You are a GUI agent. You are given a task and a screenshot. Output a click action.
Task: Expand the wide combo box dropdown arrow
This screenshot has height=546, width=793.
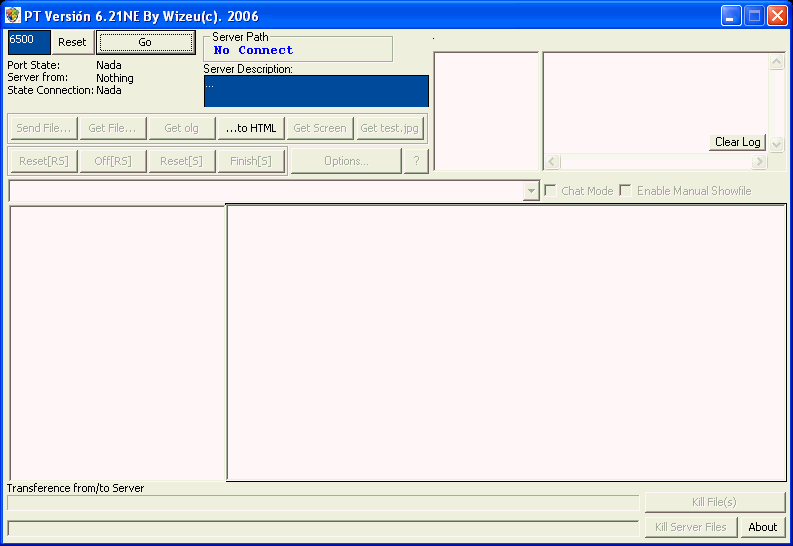531,191
